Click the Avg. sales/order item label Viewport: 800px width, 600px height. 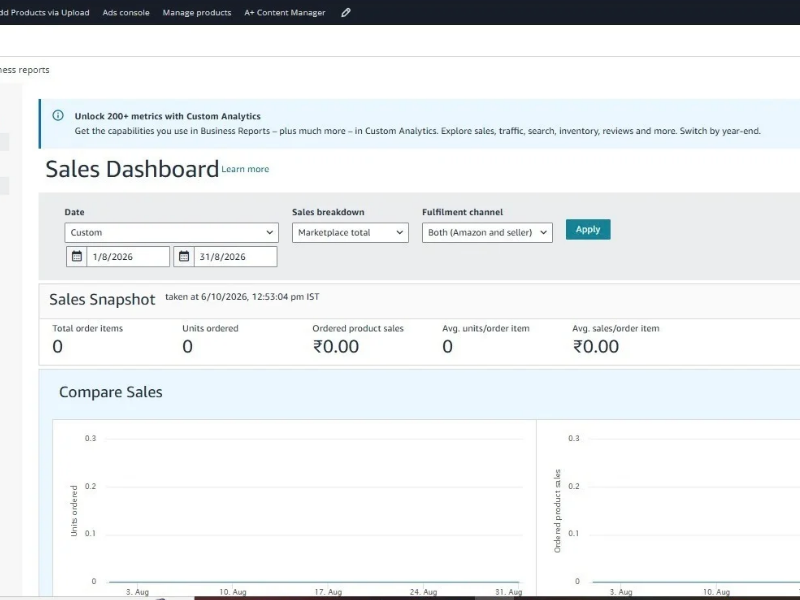[616, 329]
